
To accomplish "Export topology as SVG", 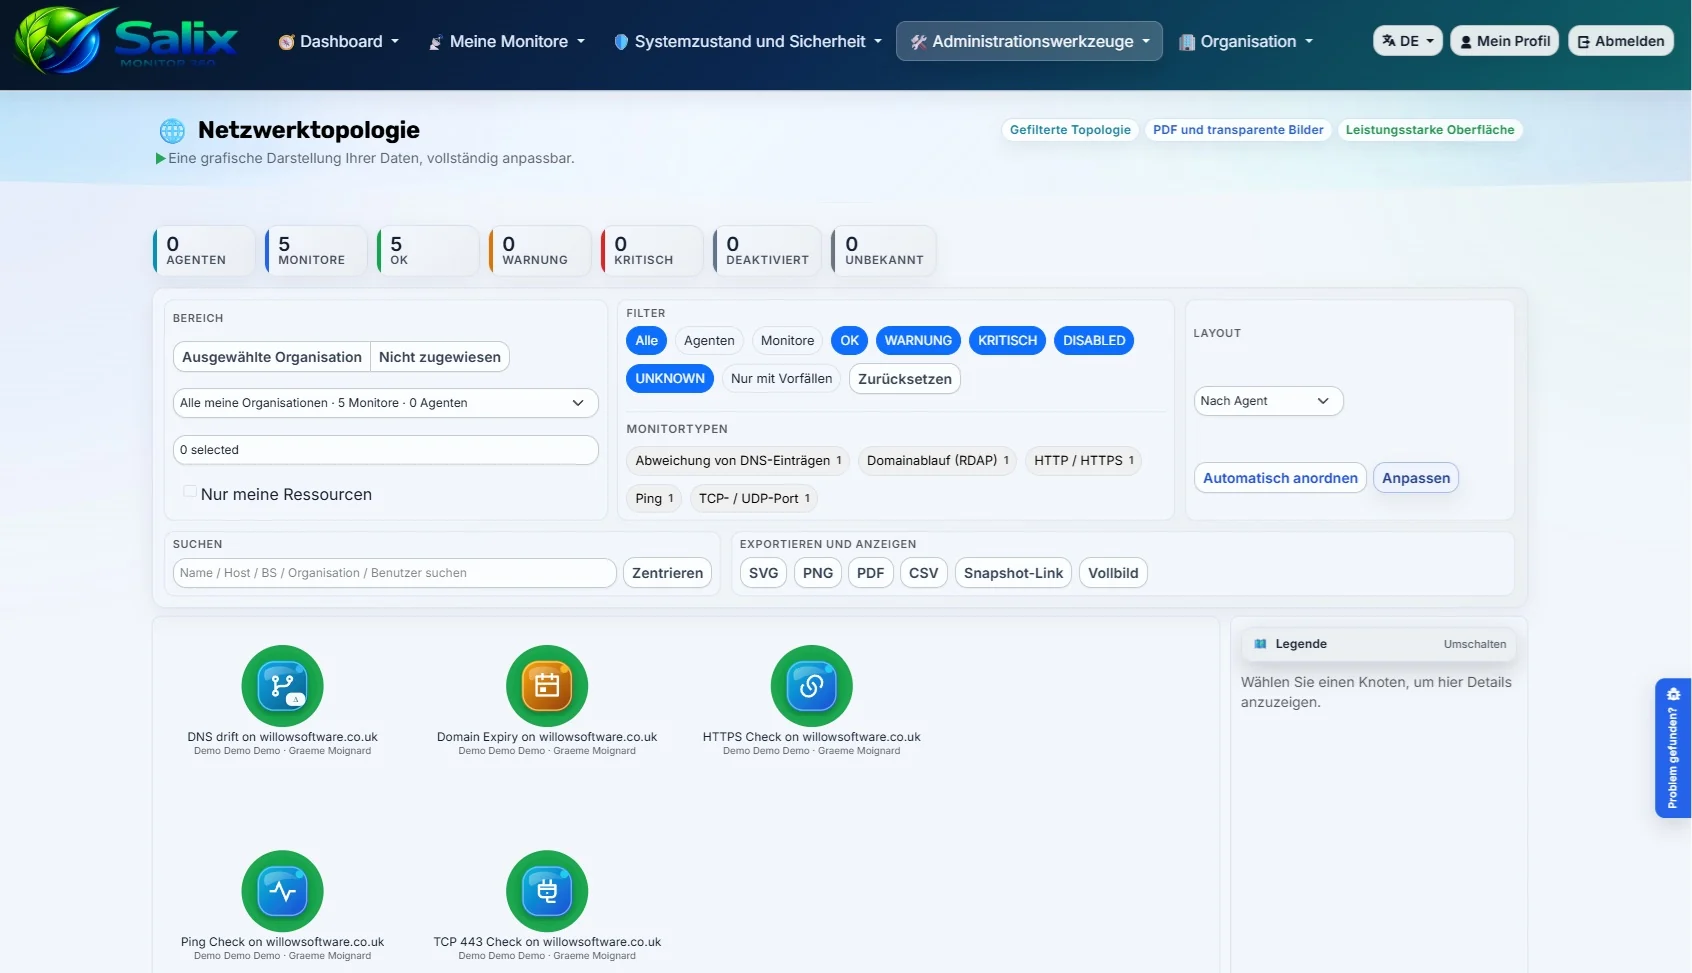I will [x=763, y=573].
